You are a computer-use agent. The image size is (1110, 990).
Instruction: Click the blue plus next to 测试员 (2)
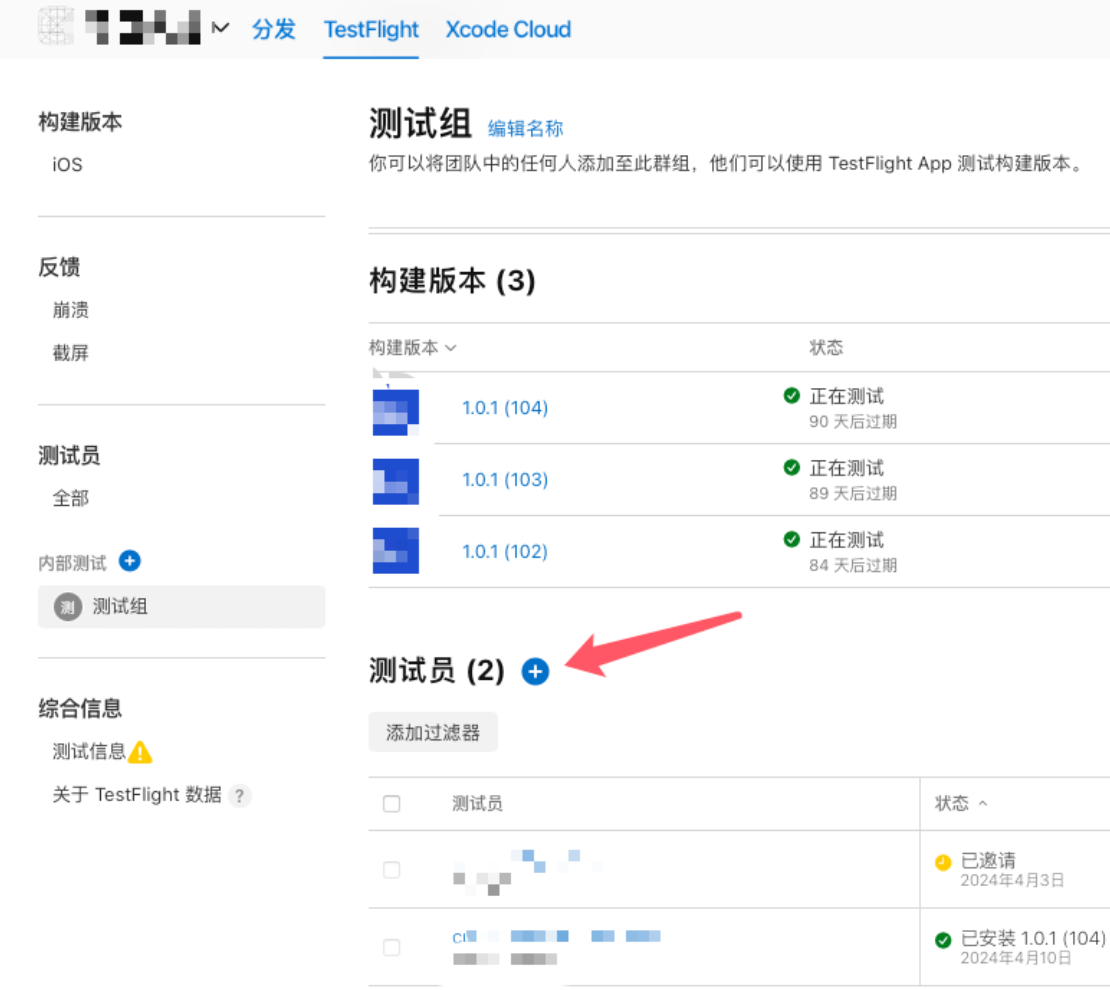click(x=535, y=671)
